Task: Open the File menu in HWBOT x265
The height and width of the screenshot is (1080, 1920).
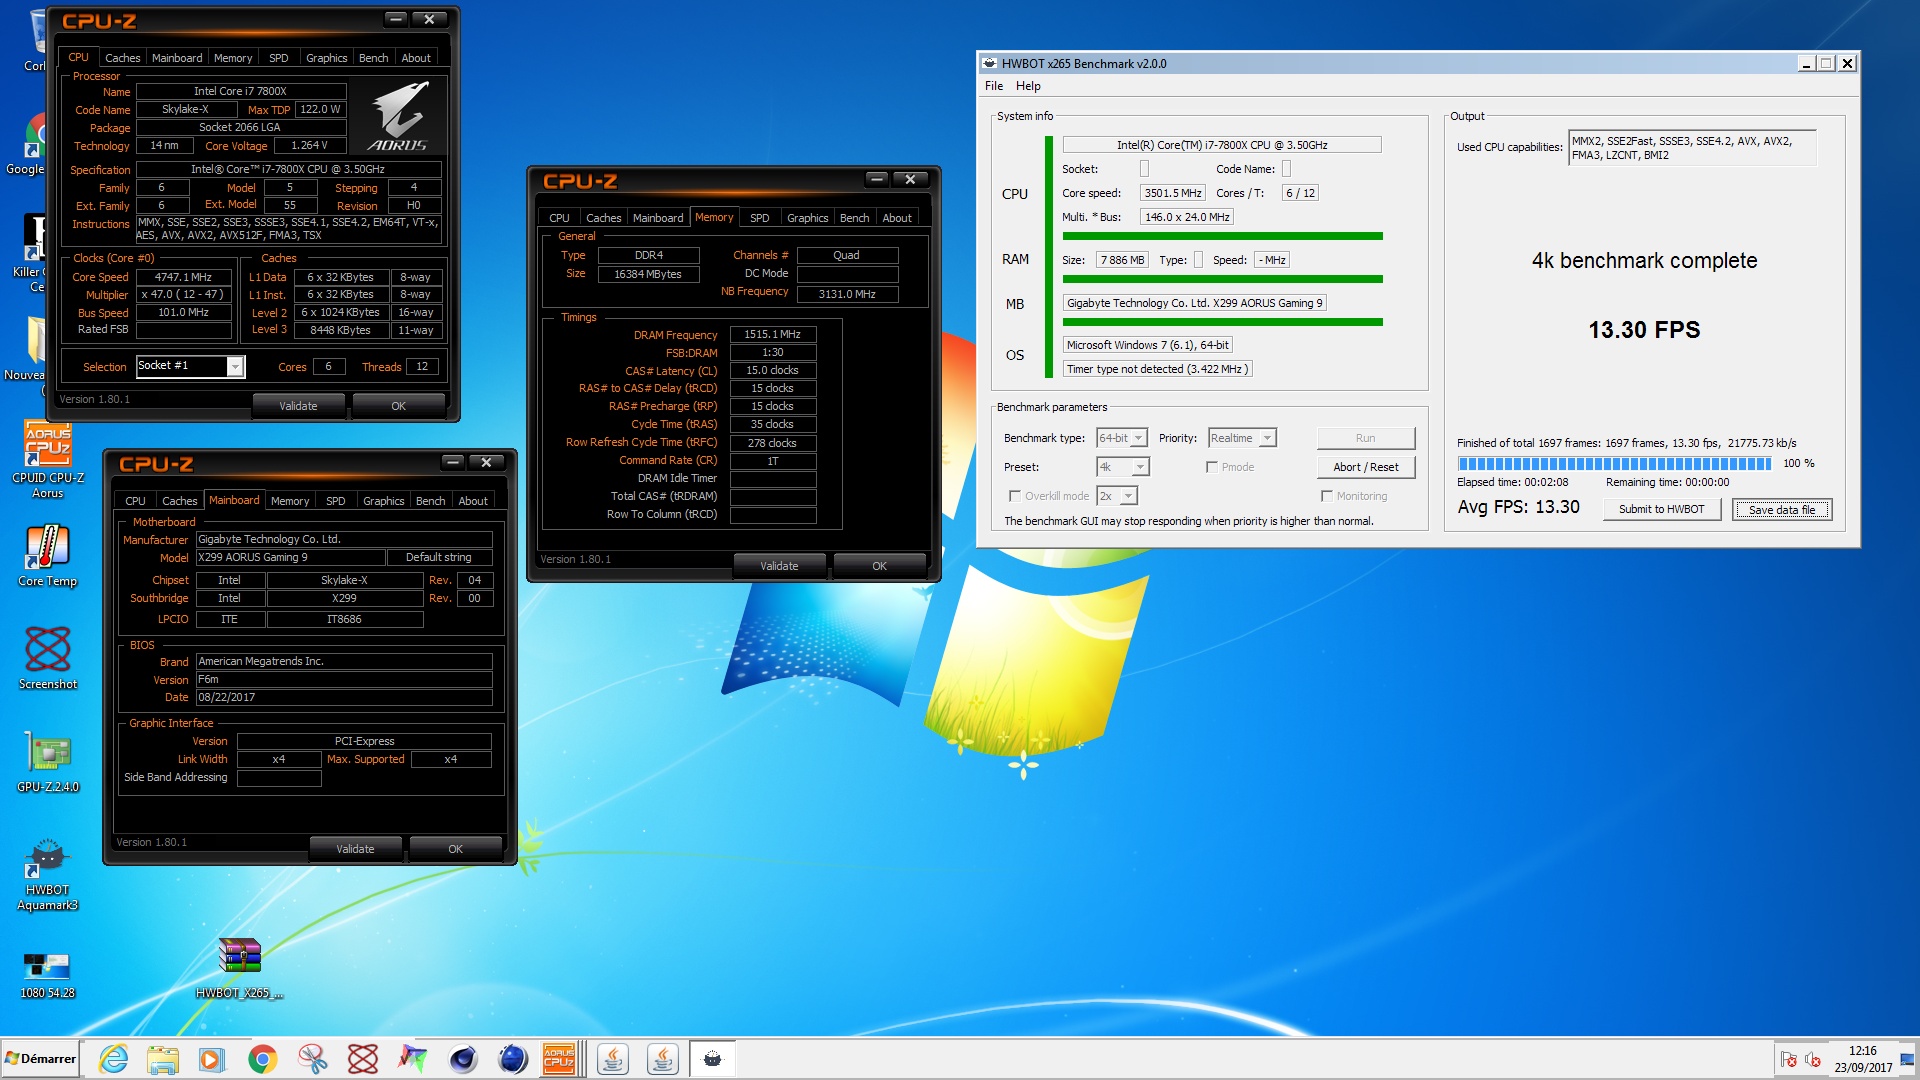Action: (994, 86)
